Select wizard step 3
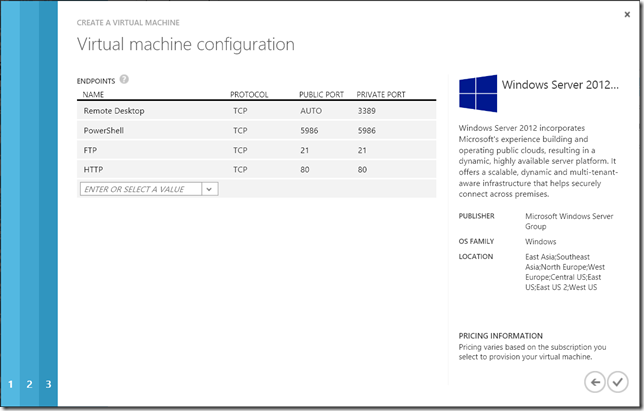Viewport: 644px width, 411px height. pyautogui.click(x=48, y=384)
